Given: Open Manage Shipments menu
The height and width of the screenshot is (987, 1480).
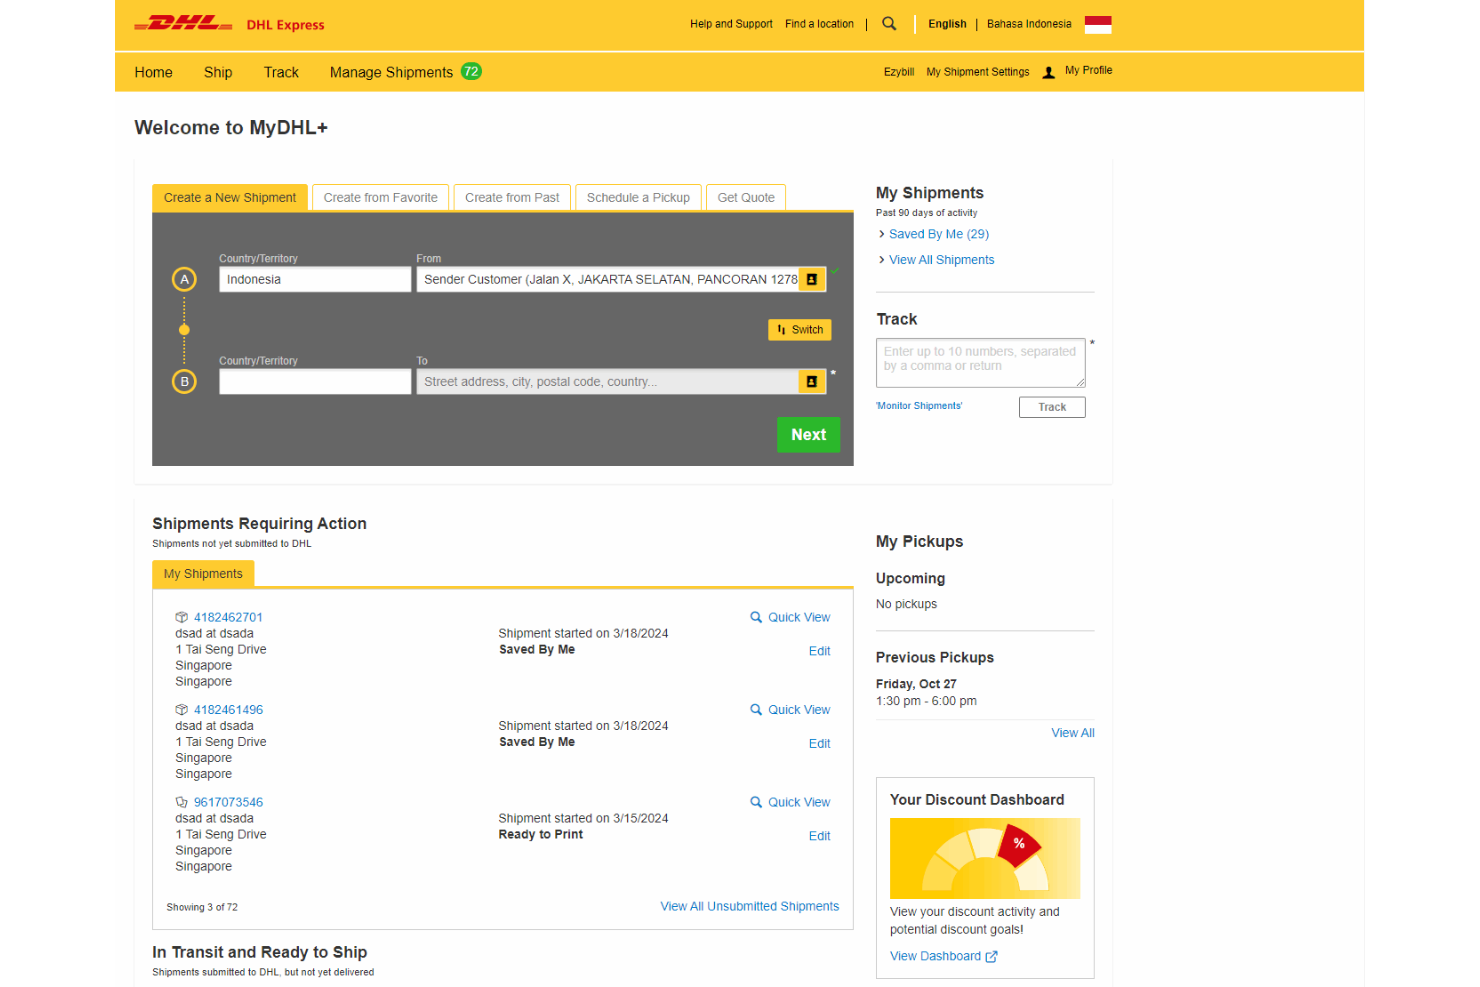Looking at the screenshot, I should click(x=391, y=72).
